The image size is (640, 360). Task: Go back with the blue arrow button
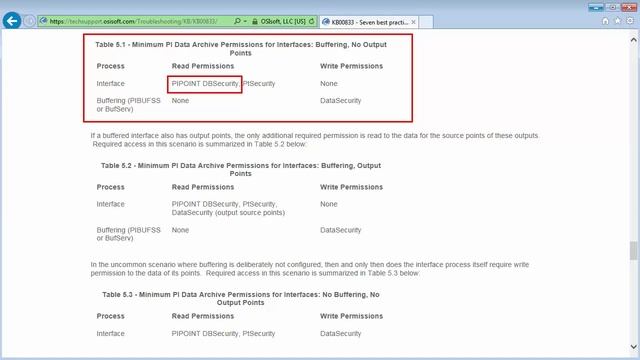point(12,20)
